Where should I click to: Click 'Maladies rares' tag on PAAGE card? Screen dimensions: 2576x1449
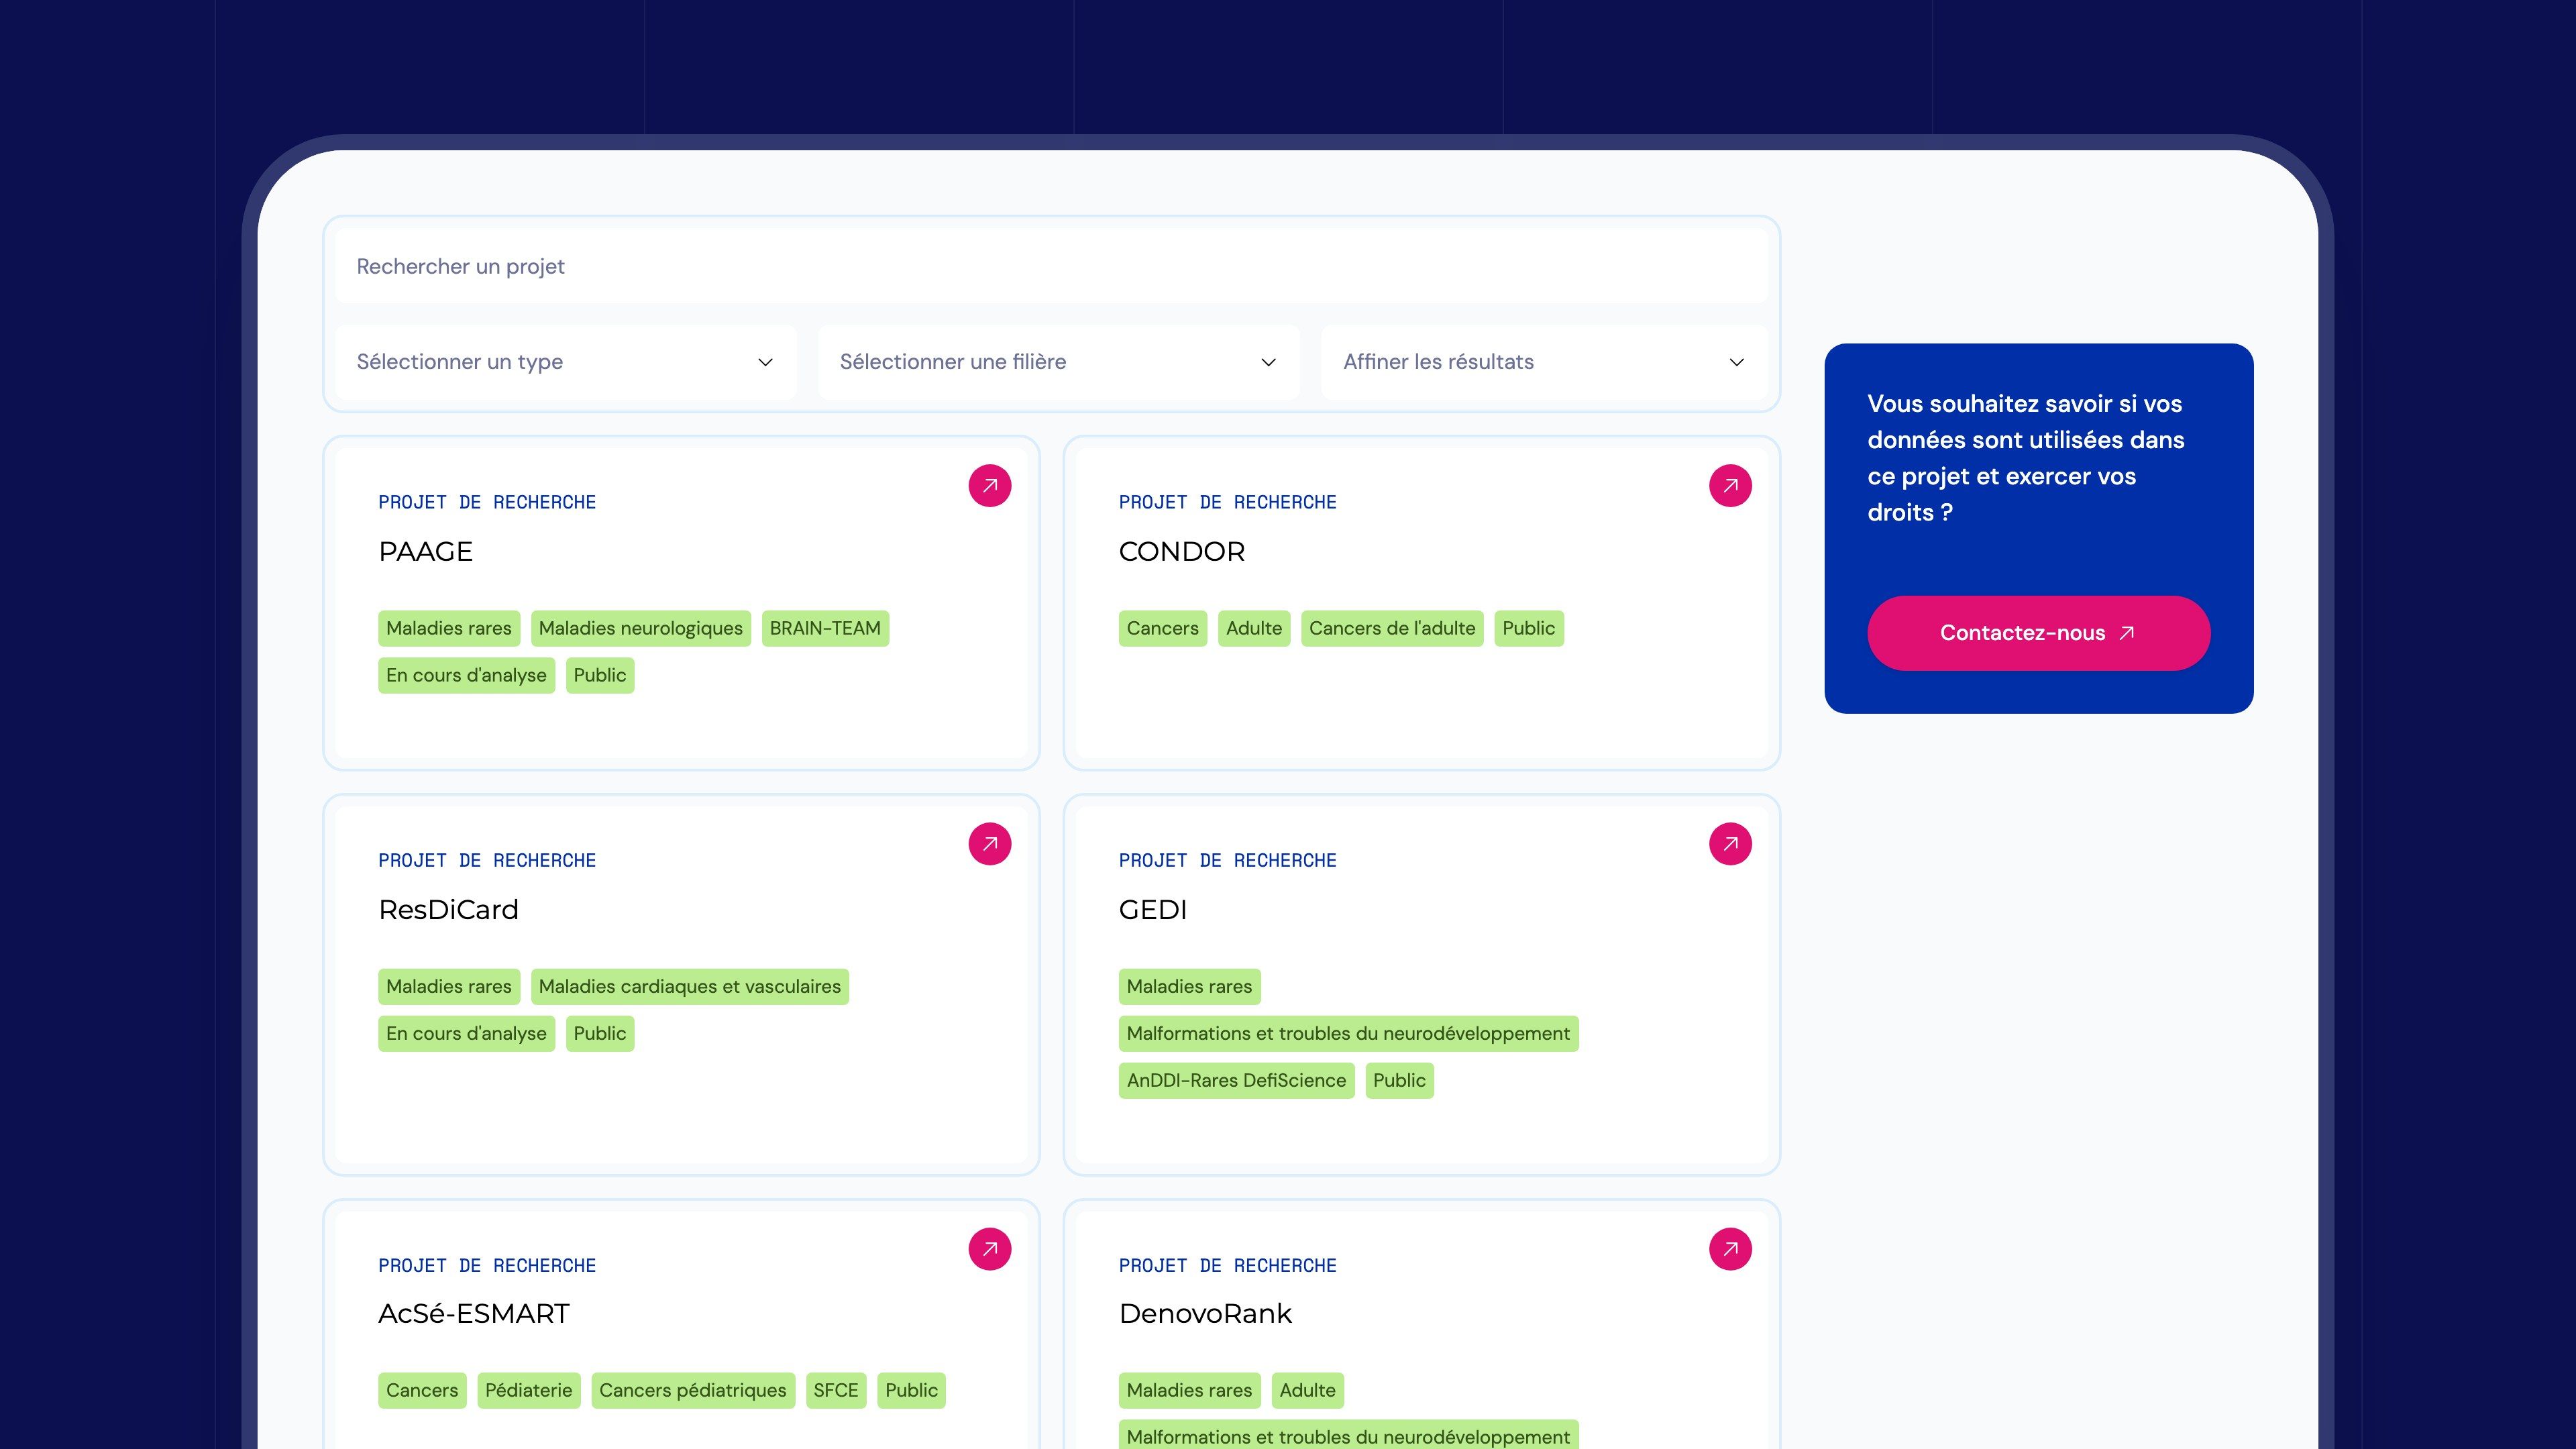pyautogui.click(x=448, y=628)
